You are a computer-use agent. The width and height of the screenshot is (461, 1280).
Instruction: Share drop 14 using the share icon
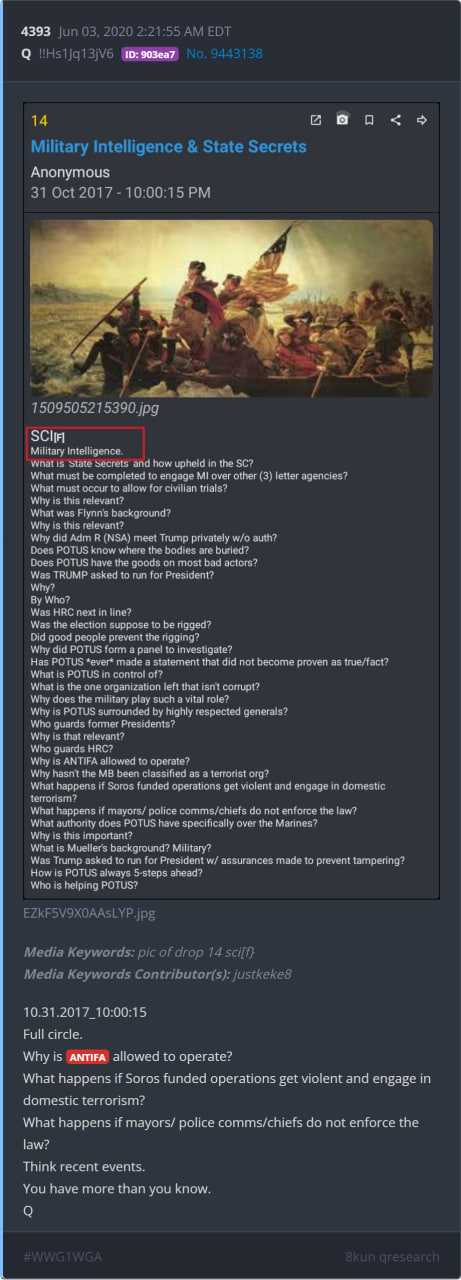pos(396,120)
